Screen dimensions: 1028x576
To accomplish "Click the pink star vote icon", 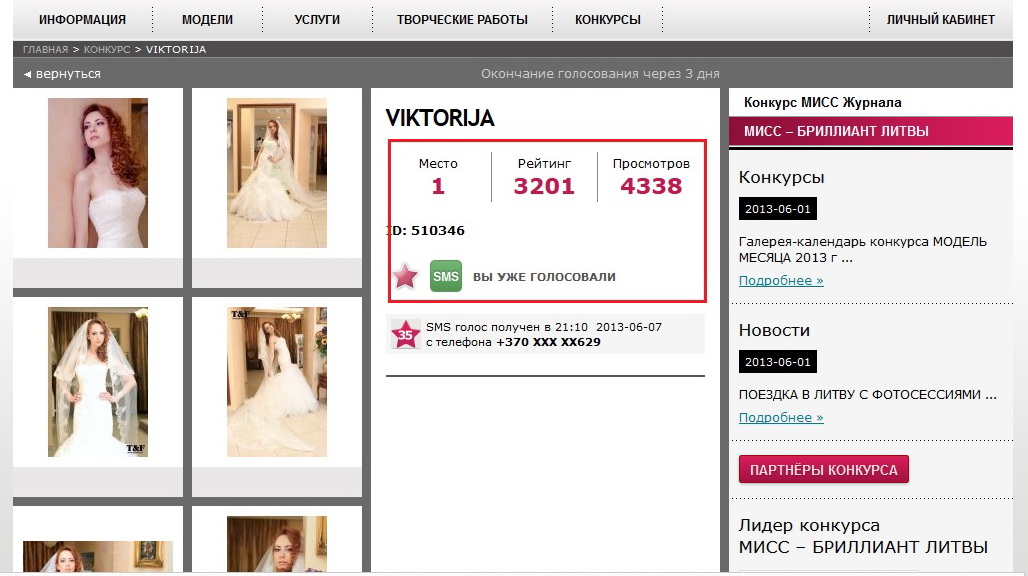I will [405, 277].
